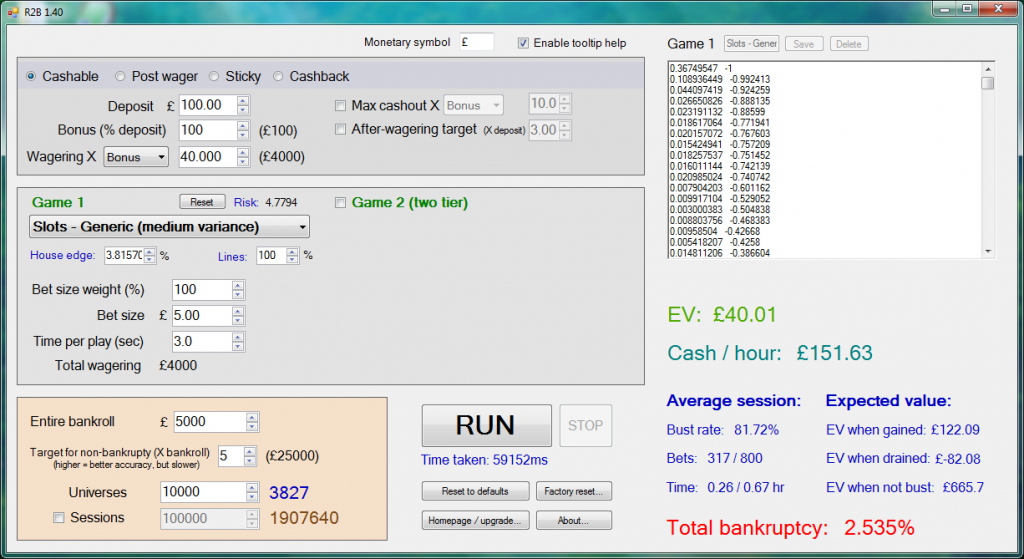Screen dimensions: 1024x559
Task: Enable Game 2 (two tier) checkbox
Action: click(340, 202)
